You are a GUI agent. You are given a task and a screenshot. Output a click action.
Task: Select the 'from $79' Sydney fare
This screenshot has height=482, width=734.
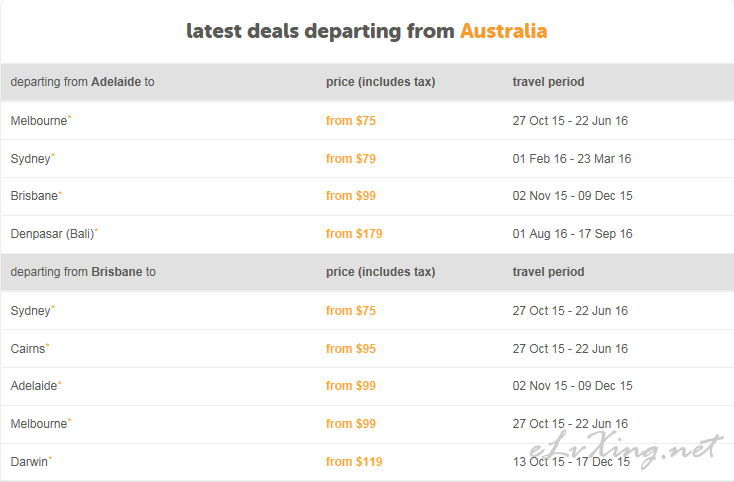click(351, 159)
